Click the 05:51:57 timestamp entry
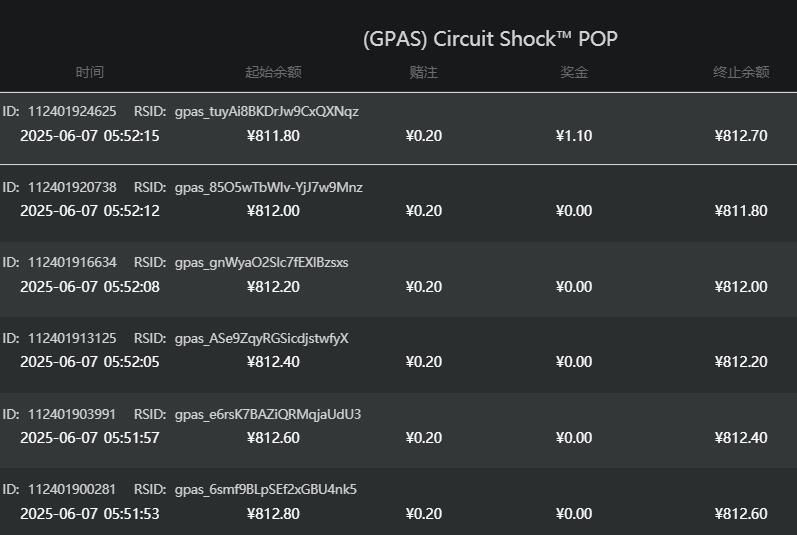The width and height of the screenshot is (797, 535). pos(90,438)
